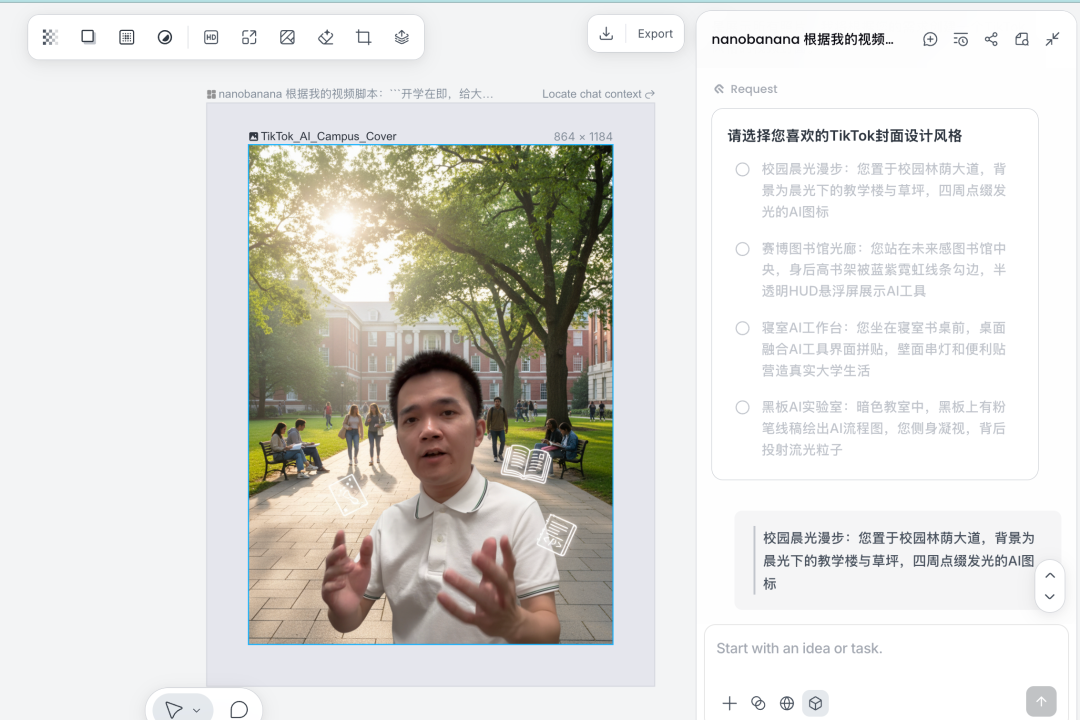This screenshot has width=1080, height=720.
Task: Click the Export button
Action: click(655, 34)
